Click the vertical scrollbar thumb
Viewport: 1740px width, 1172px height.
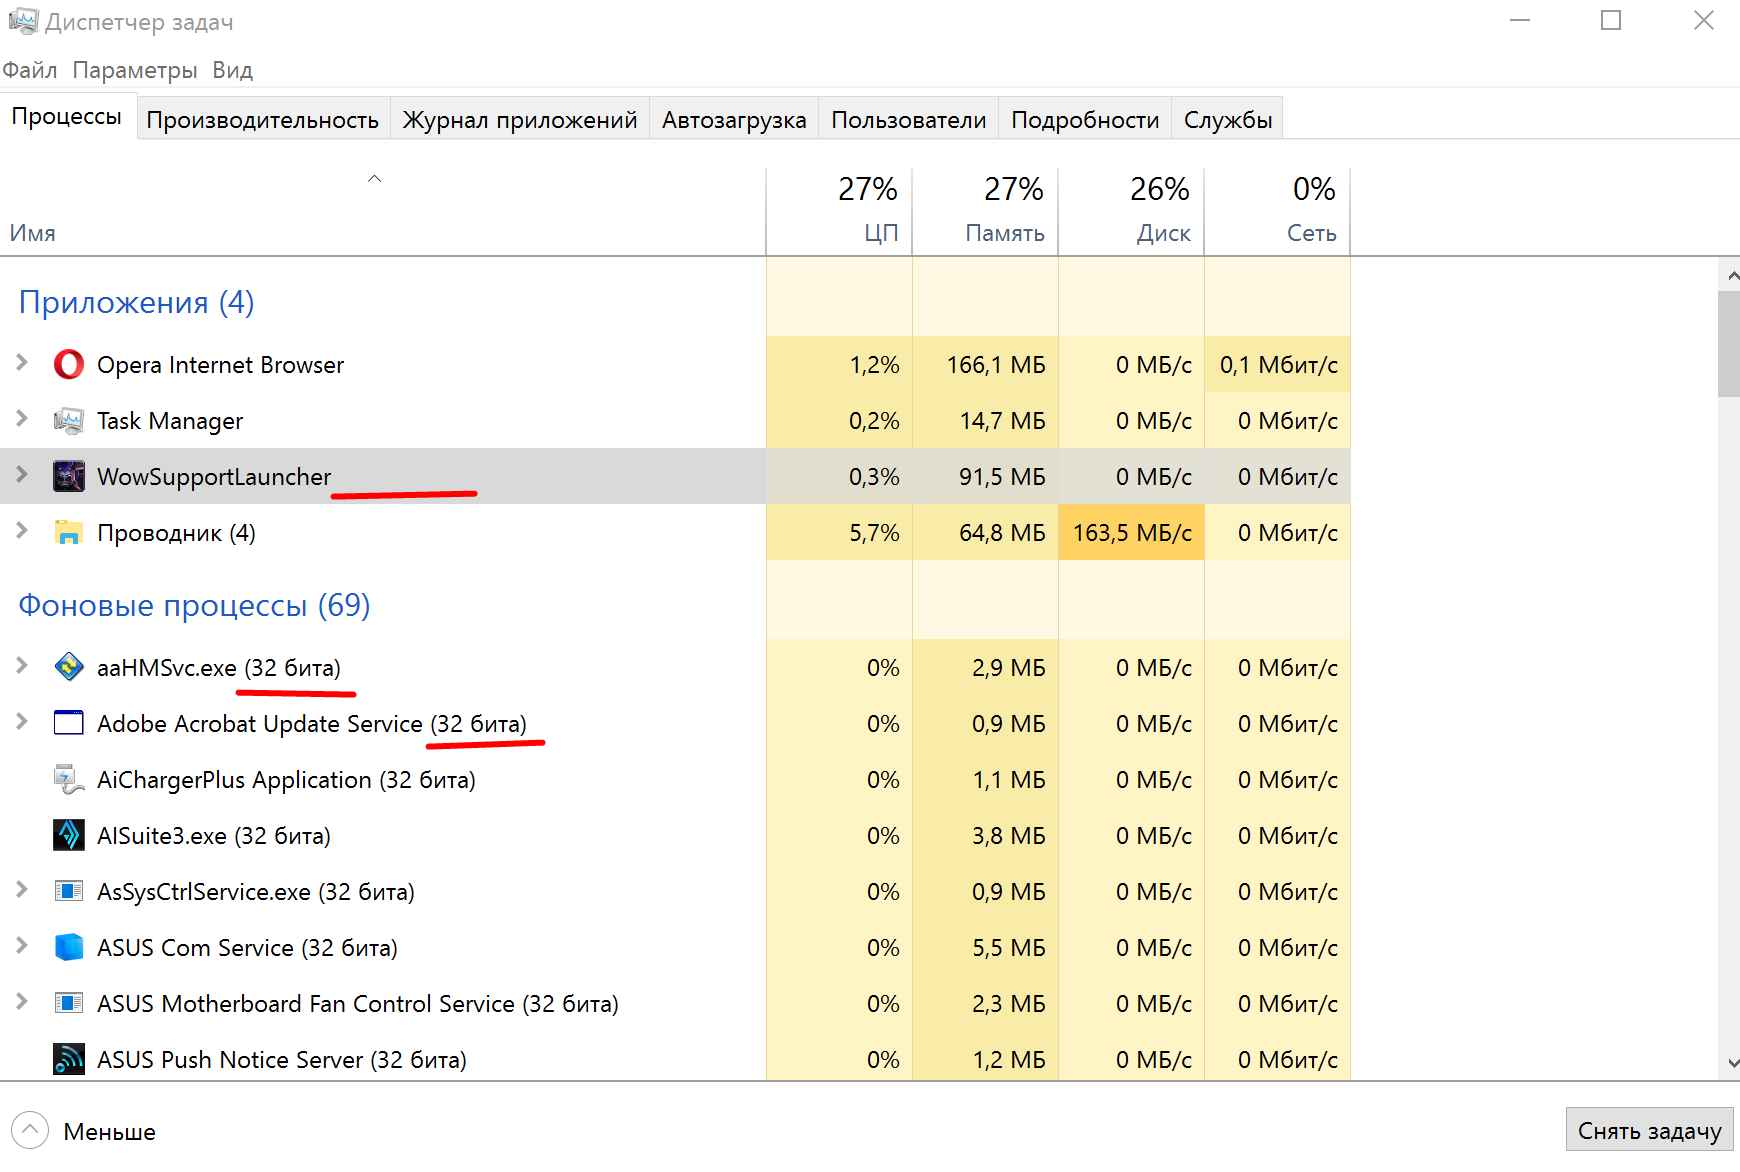pyautogui.click(x=1730, y=344)
